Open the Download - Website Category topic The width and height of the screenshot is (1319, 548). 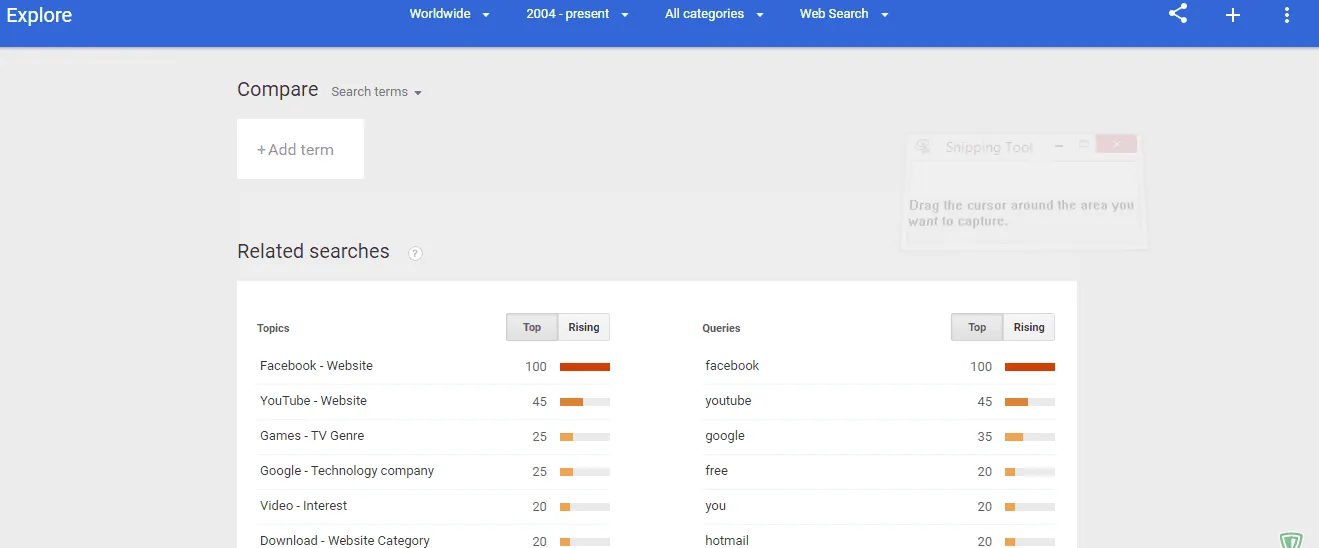coord(345,540)
